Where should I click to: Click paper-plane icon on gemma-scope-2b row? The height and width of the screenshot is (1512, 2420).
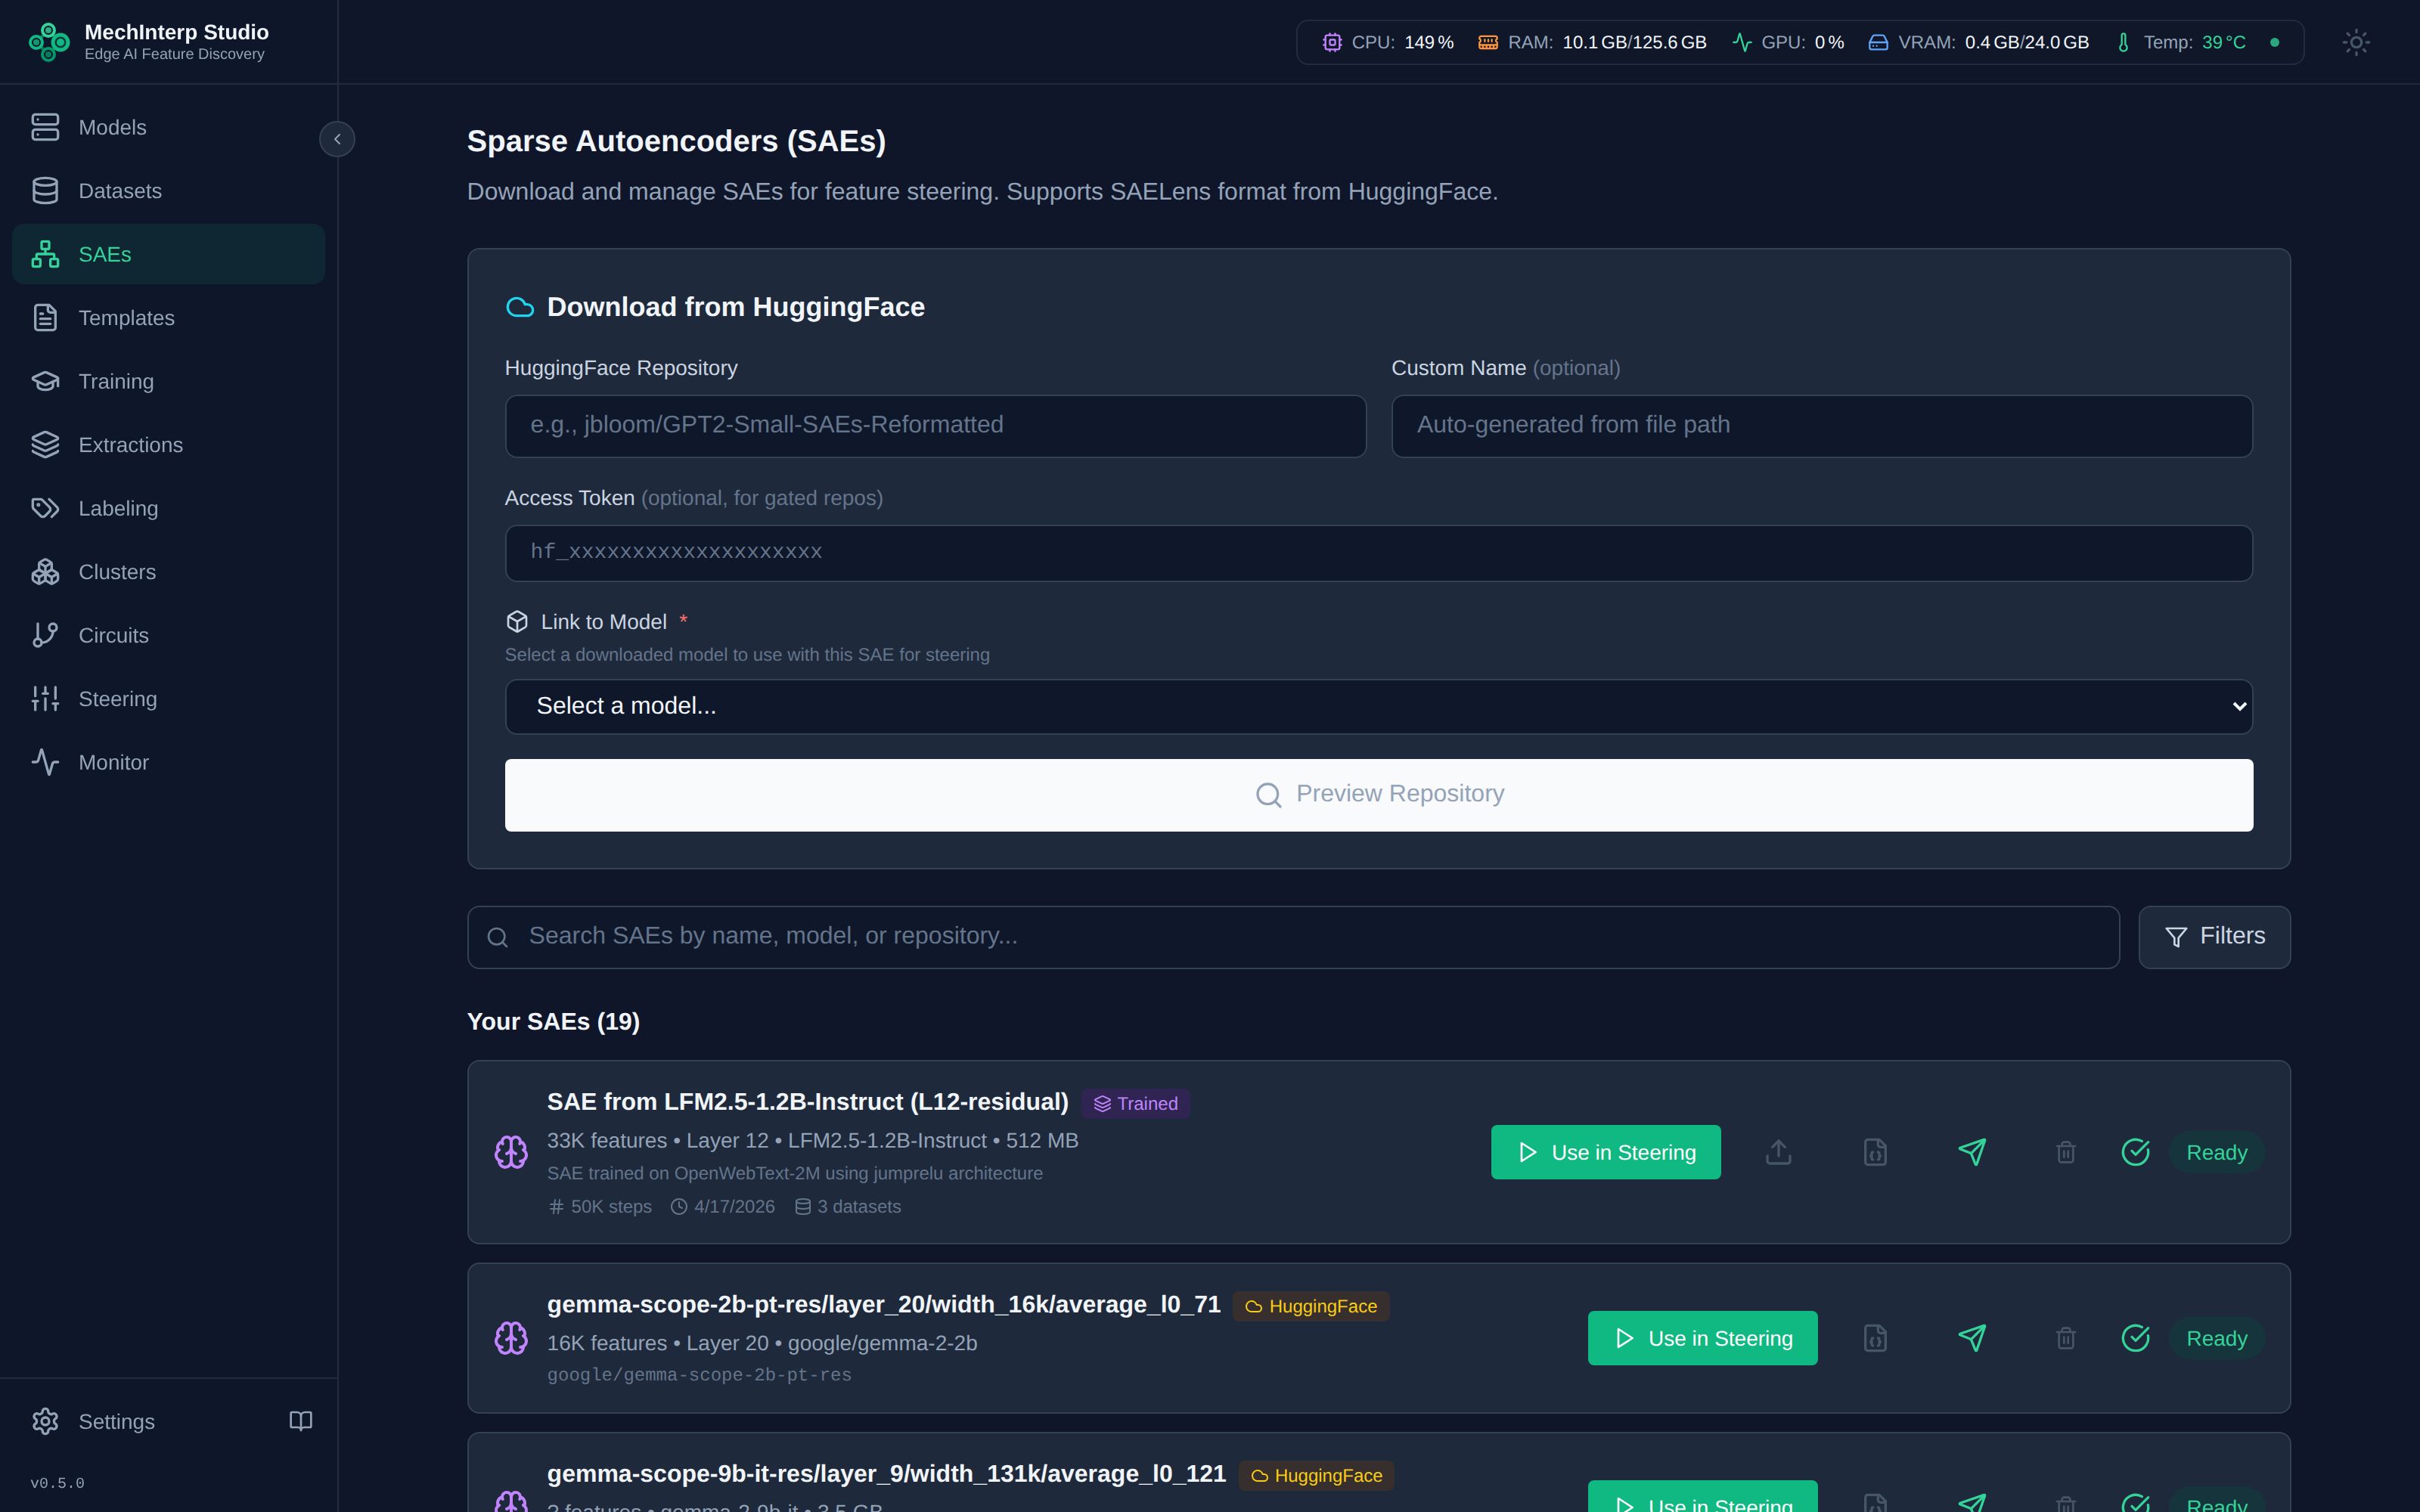[x=1971, y=1338]
